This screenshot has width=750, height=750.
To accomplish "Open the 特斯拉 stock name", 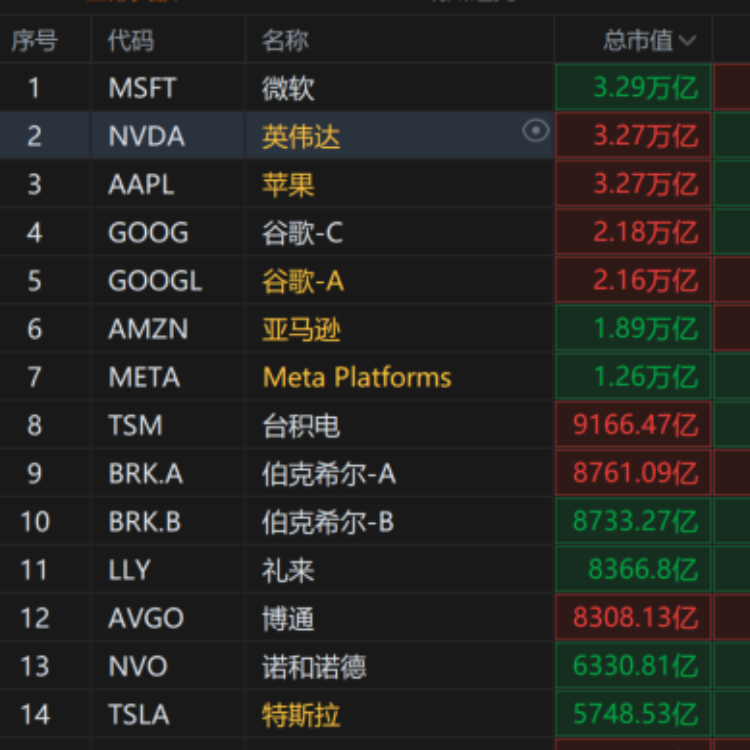I will point(301,715).
